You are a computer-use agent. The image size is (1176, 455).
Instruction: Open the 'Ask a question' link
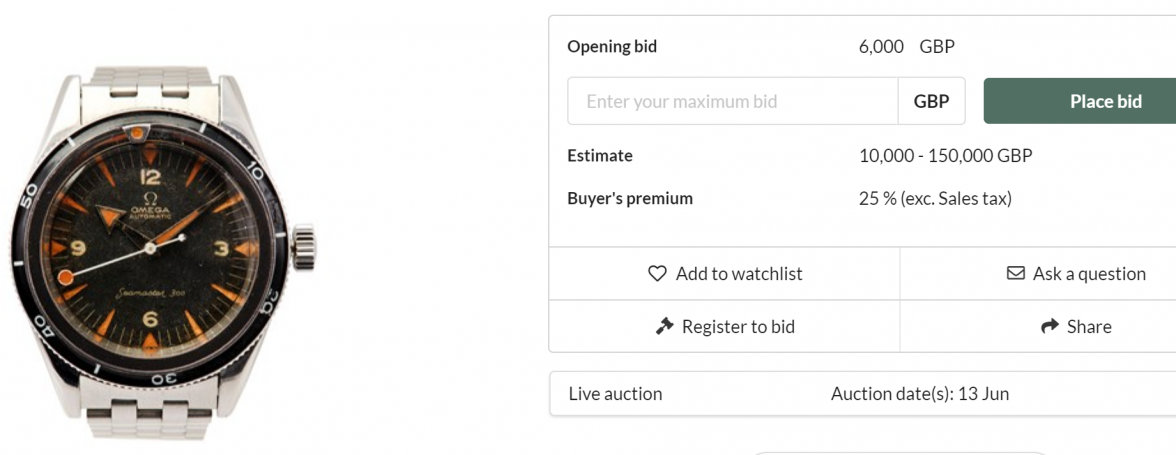(x=1089, y=274)
